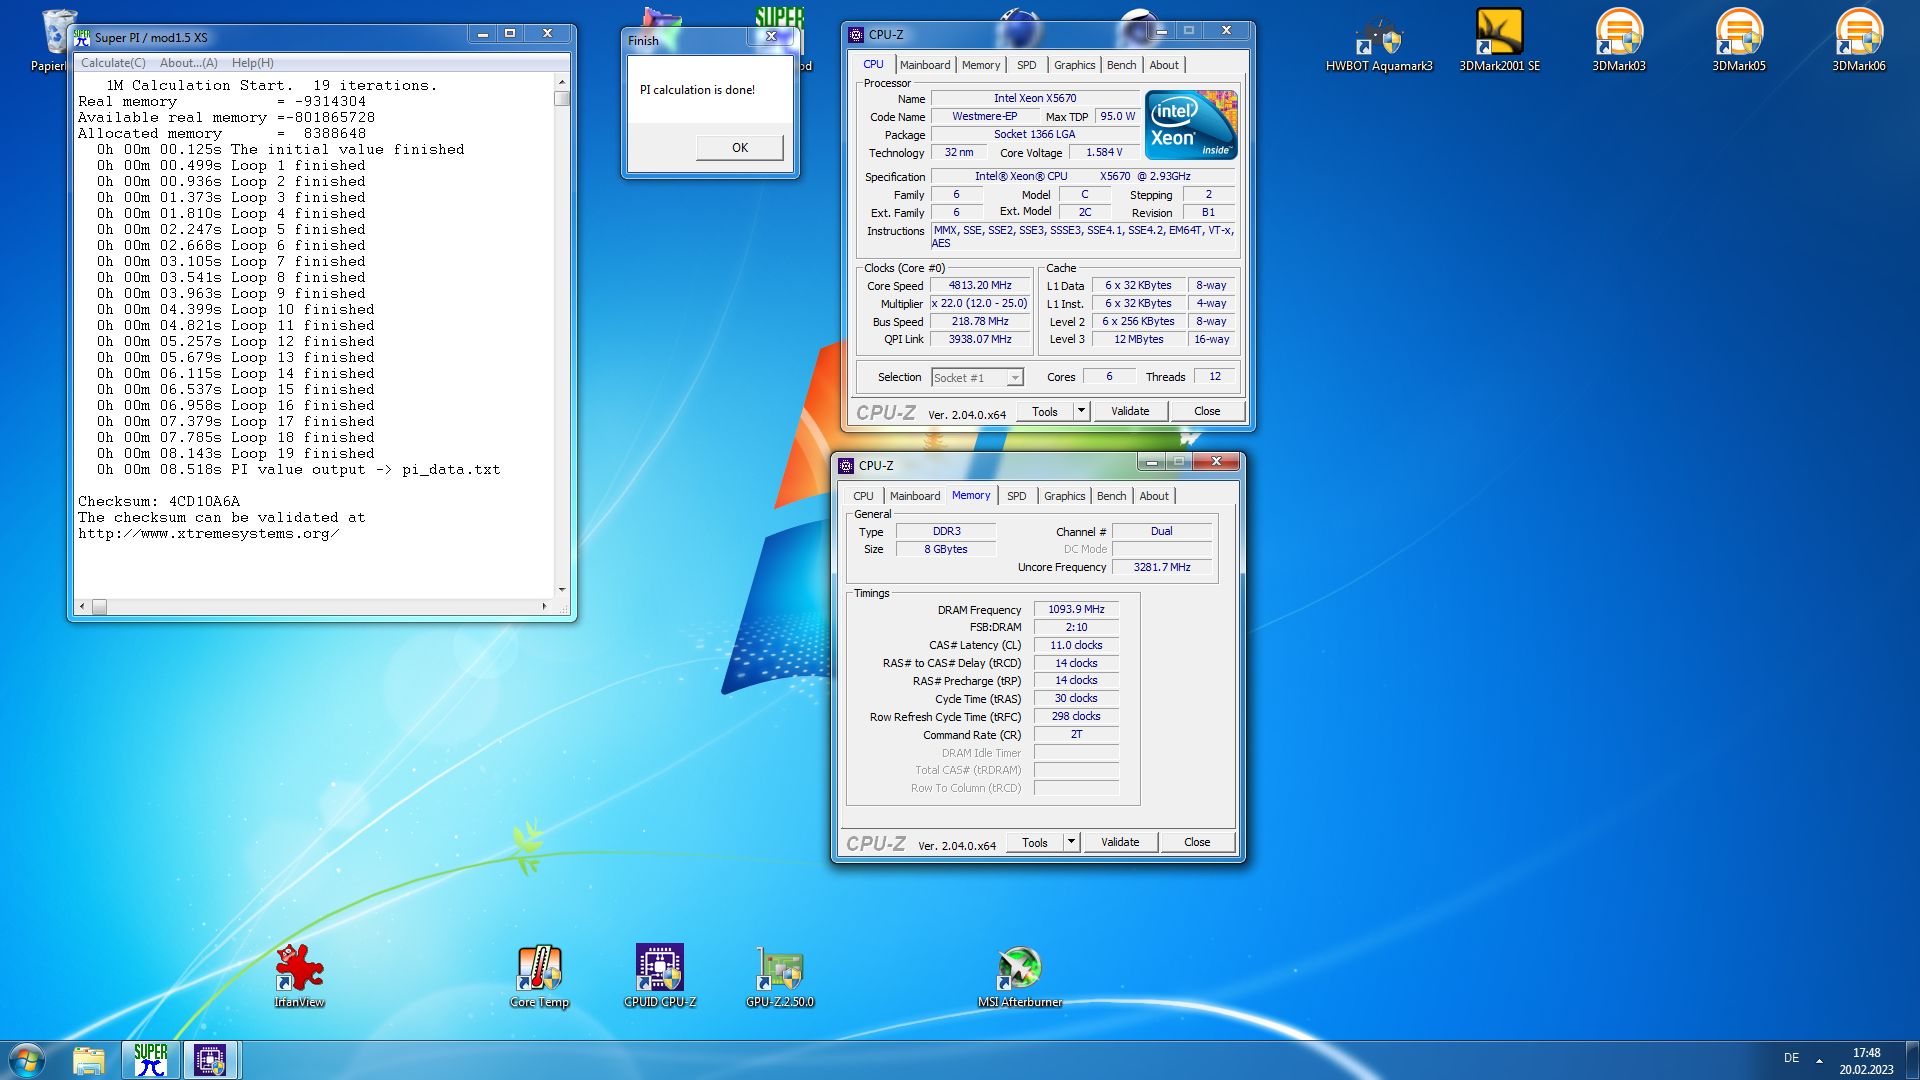Open About tab in upper CPU-Z
Viewport: 1920px width, 1080px height.
pos(1163,65)
